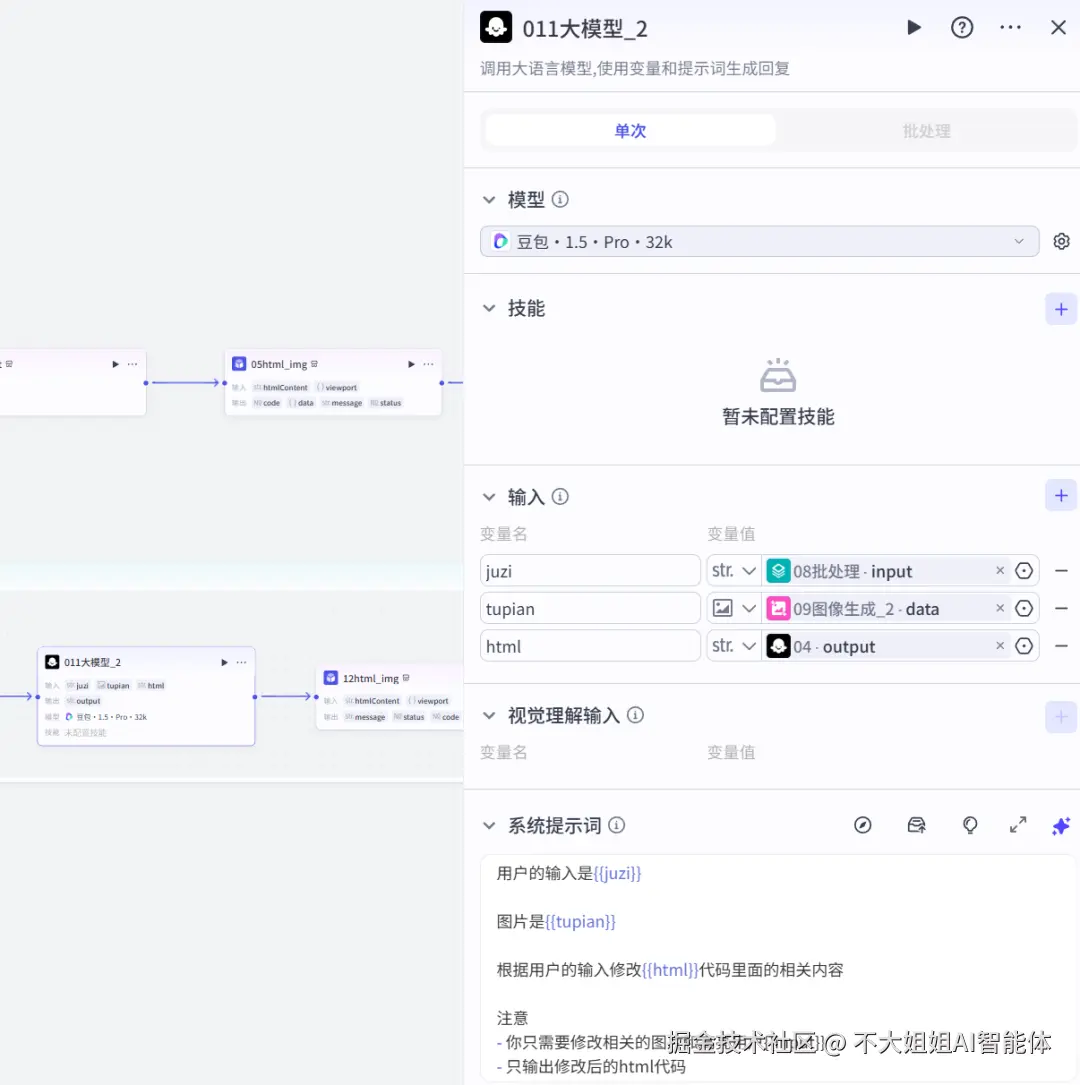Viewport: 1080px width, 1085px height.
Task: Add a new input variable
Action: pos(1061,495)
